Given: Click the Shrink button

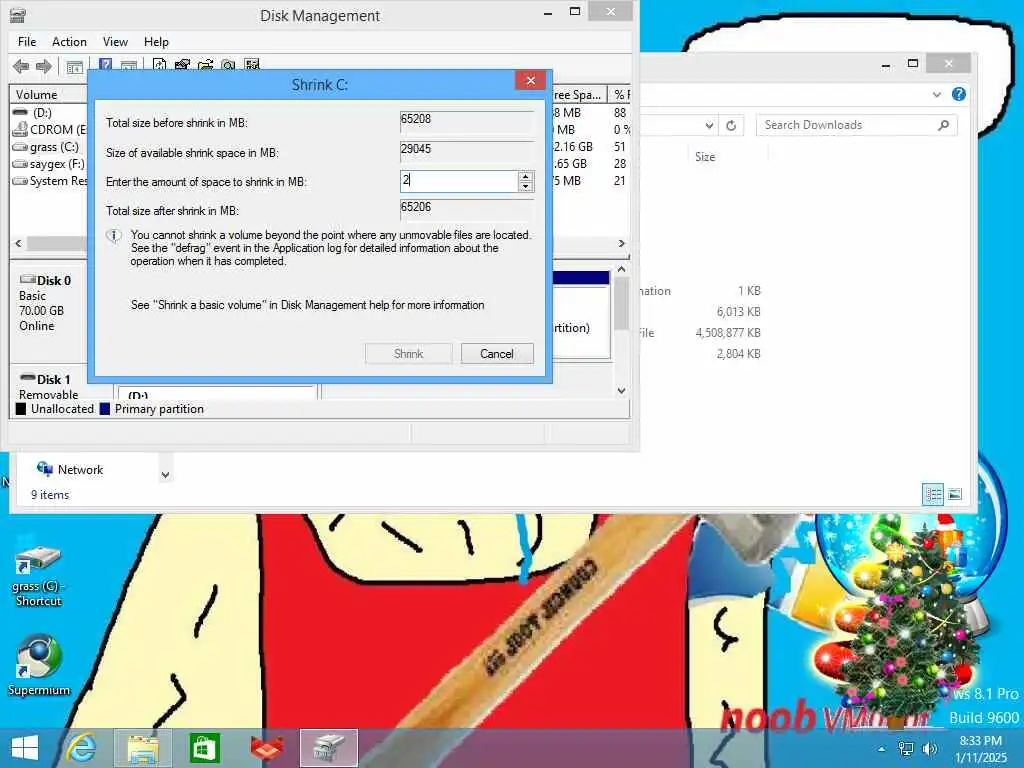Looking at the screenshot, I should click(409, 353).
